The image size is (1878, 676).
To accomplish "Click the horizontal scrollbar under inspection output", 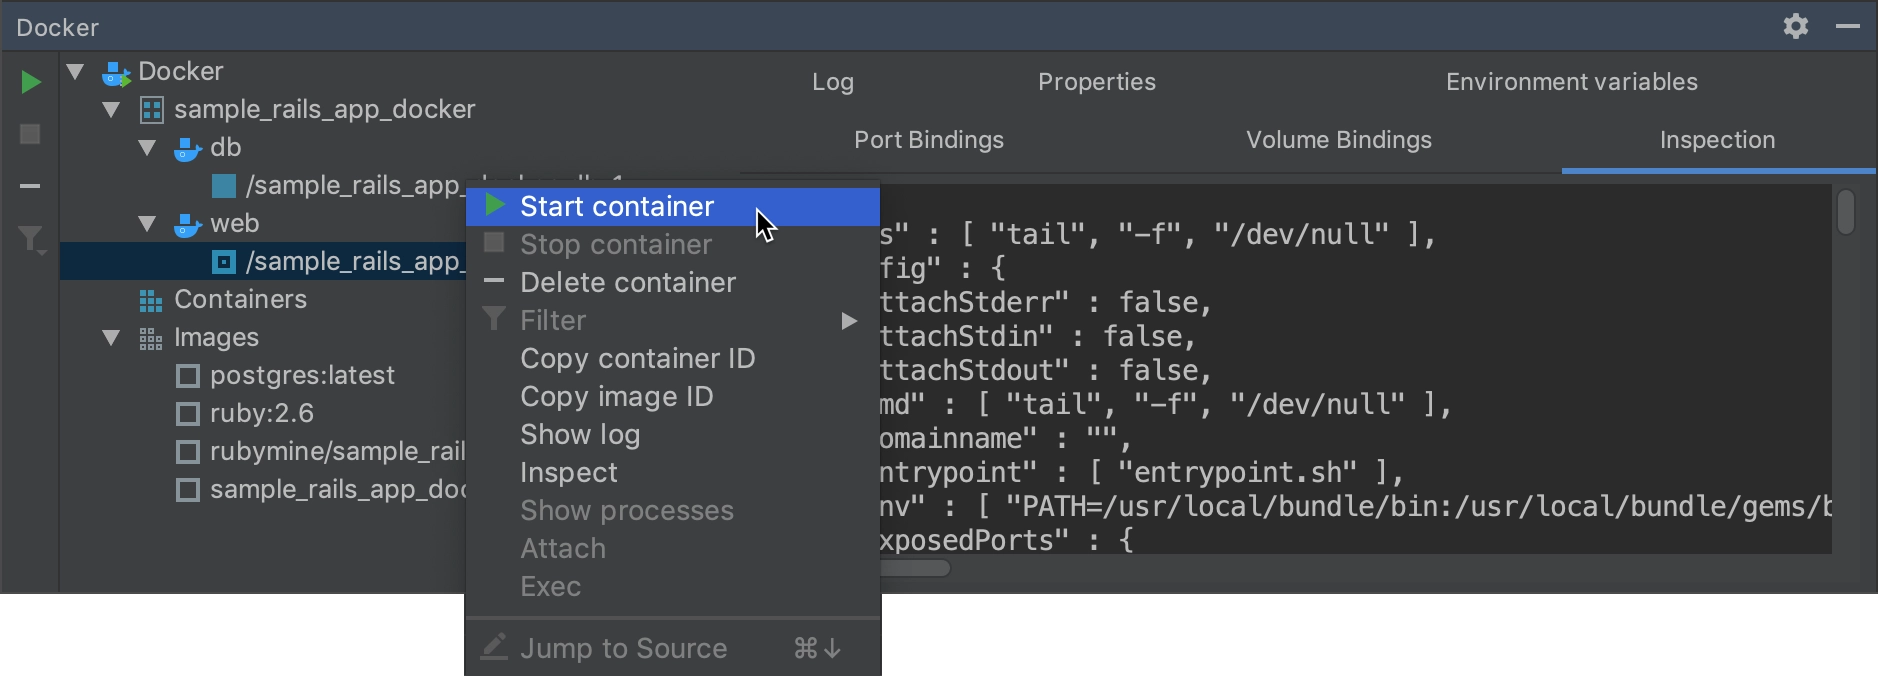I will coord(914,568).
